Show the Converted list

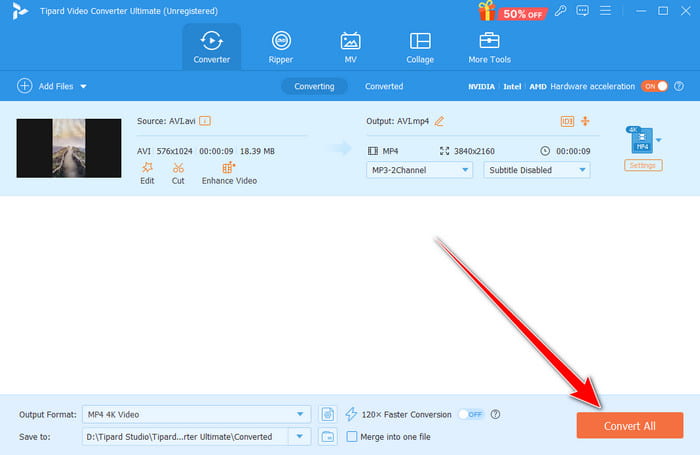[x=384, y=86]
